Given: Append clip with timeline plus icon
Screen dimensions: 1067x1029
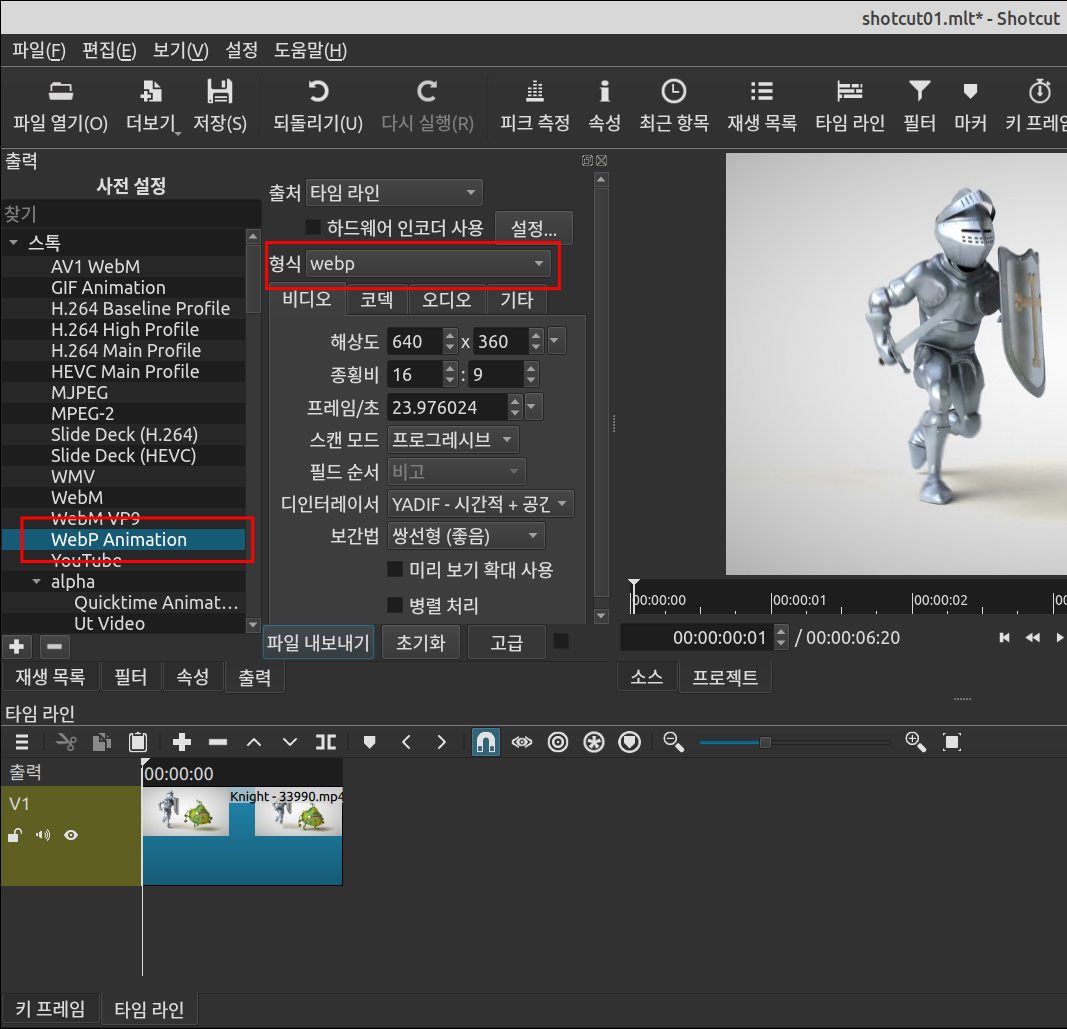Looking at the screenshot, I should pyautogui.click(x=182, y=742).
